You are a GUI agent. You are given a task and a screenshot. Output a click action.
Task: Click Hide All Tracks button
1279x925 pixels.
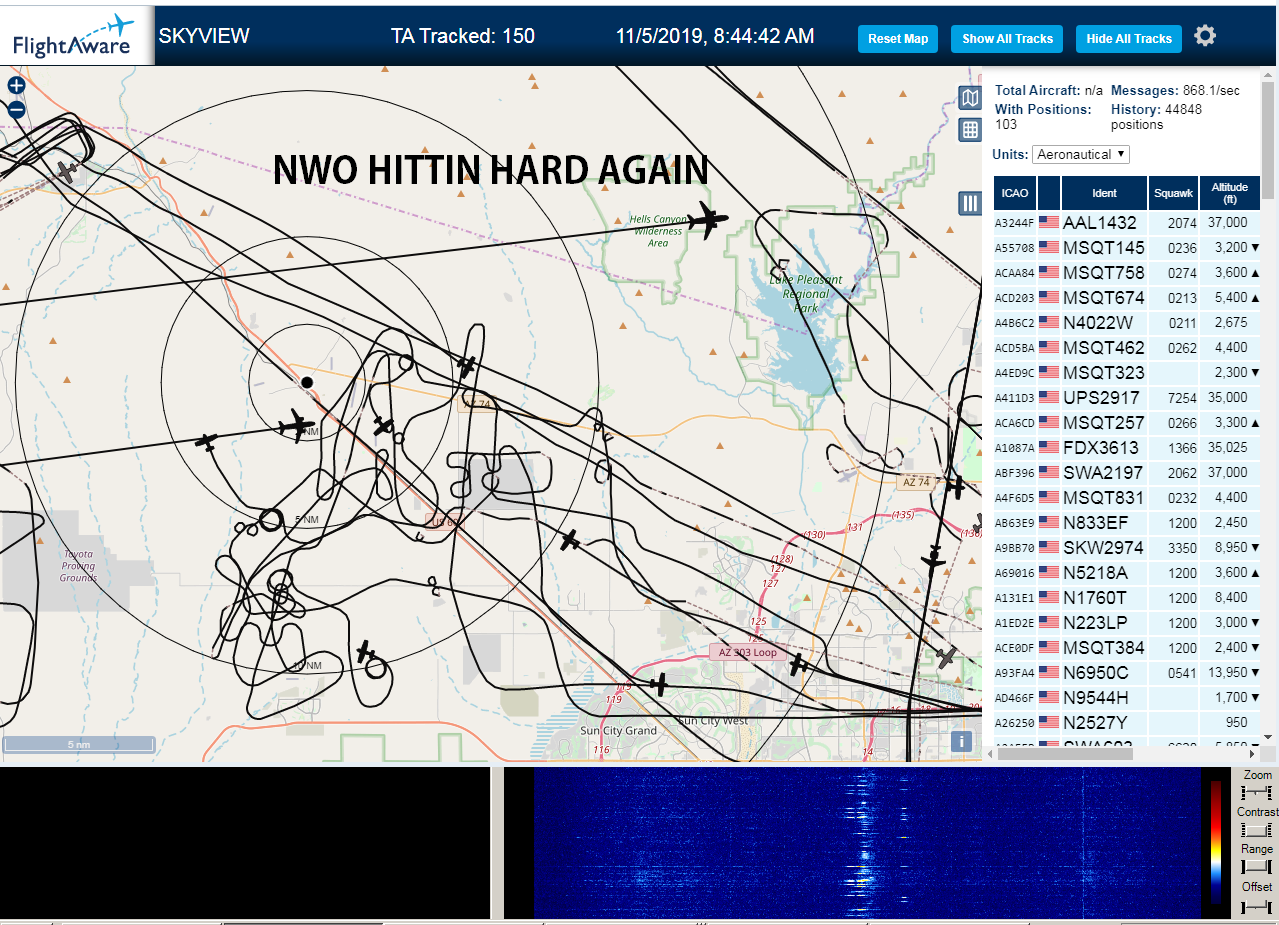pyautogui.click(x=1129, y=39)
